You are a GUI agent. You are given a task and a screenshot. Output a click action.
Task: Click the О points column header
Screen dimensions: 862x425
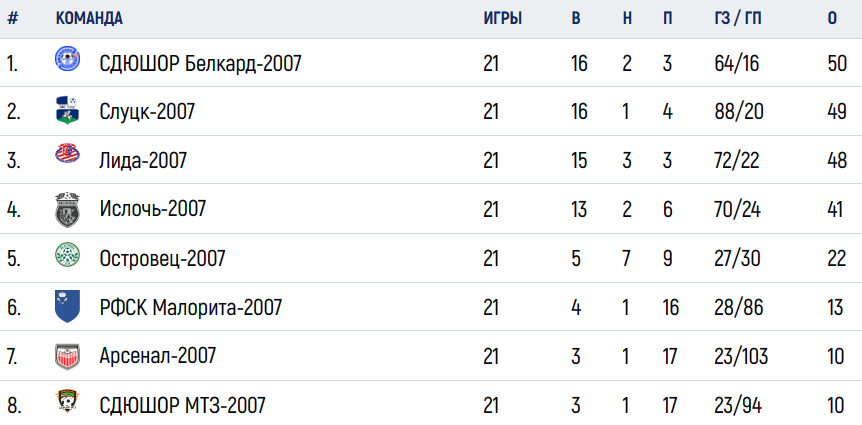[x=832, y=18]
